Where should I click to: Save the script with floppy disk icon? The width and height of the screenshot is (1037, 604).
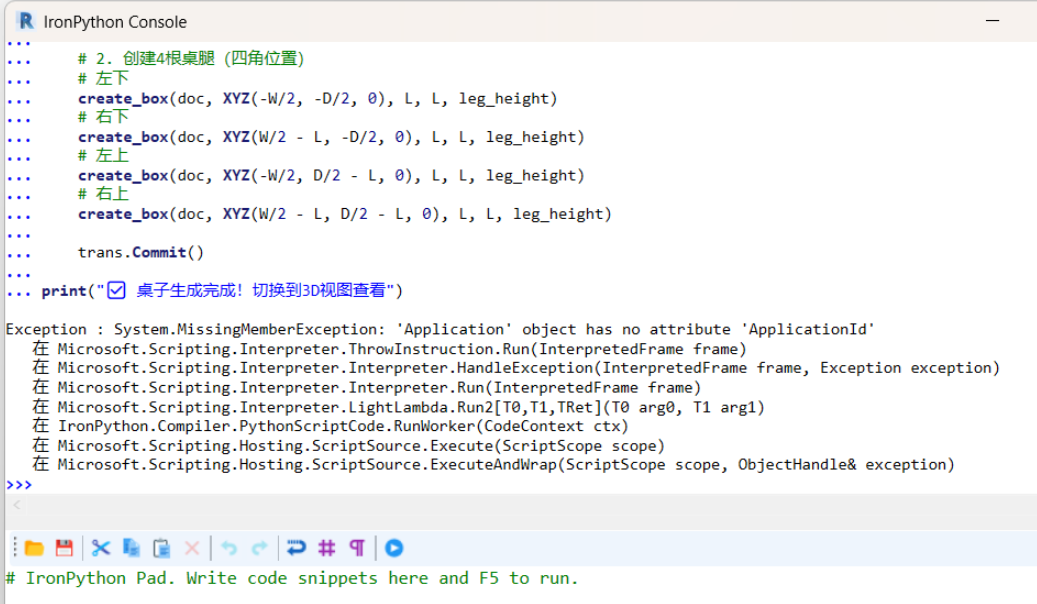coord(64,548)
